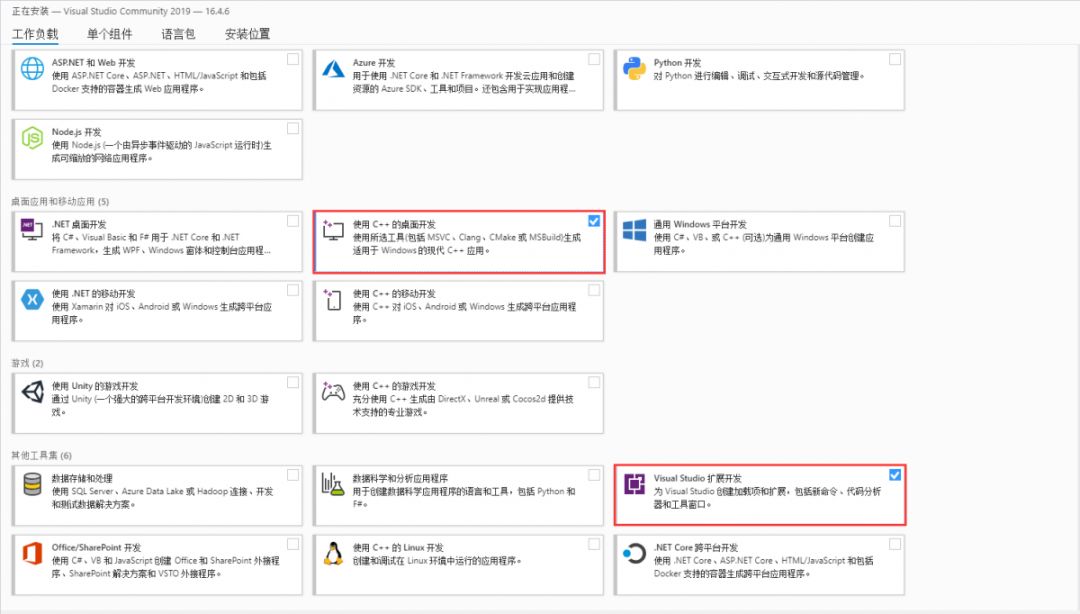Click the '通用 Windows 平台开发' title text

tap(700, 224)
